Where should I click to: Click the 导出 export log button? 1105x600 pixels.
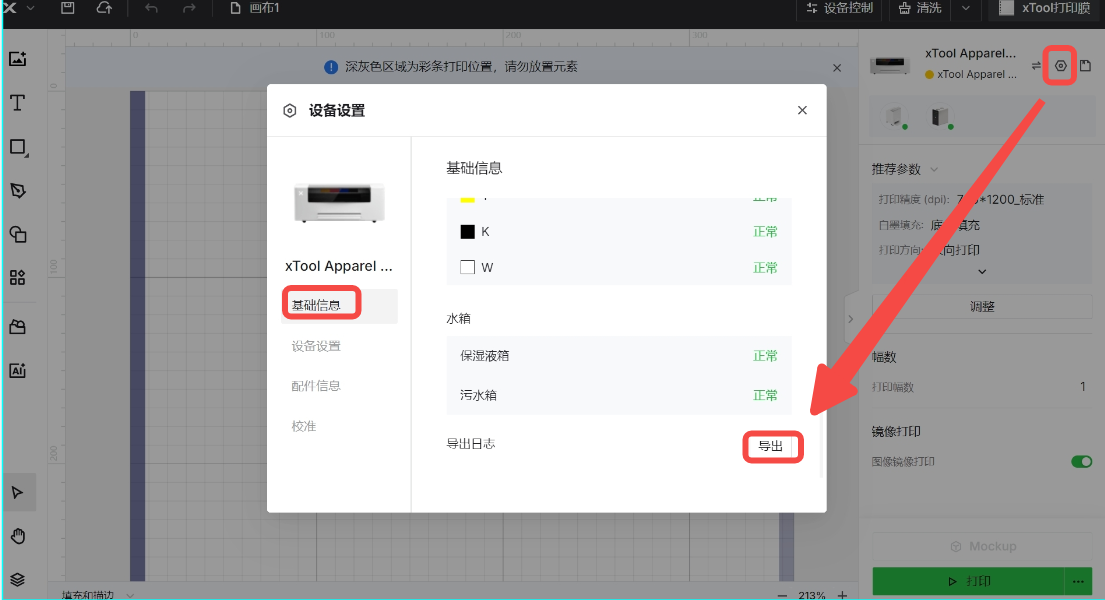pos(771,446)
